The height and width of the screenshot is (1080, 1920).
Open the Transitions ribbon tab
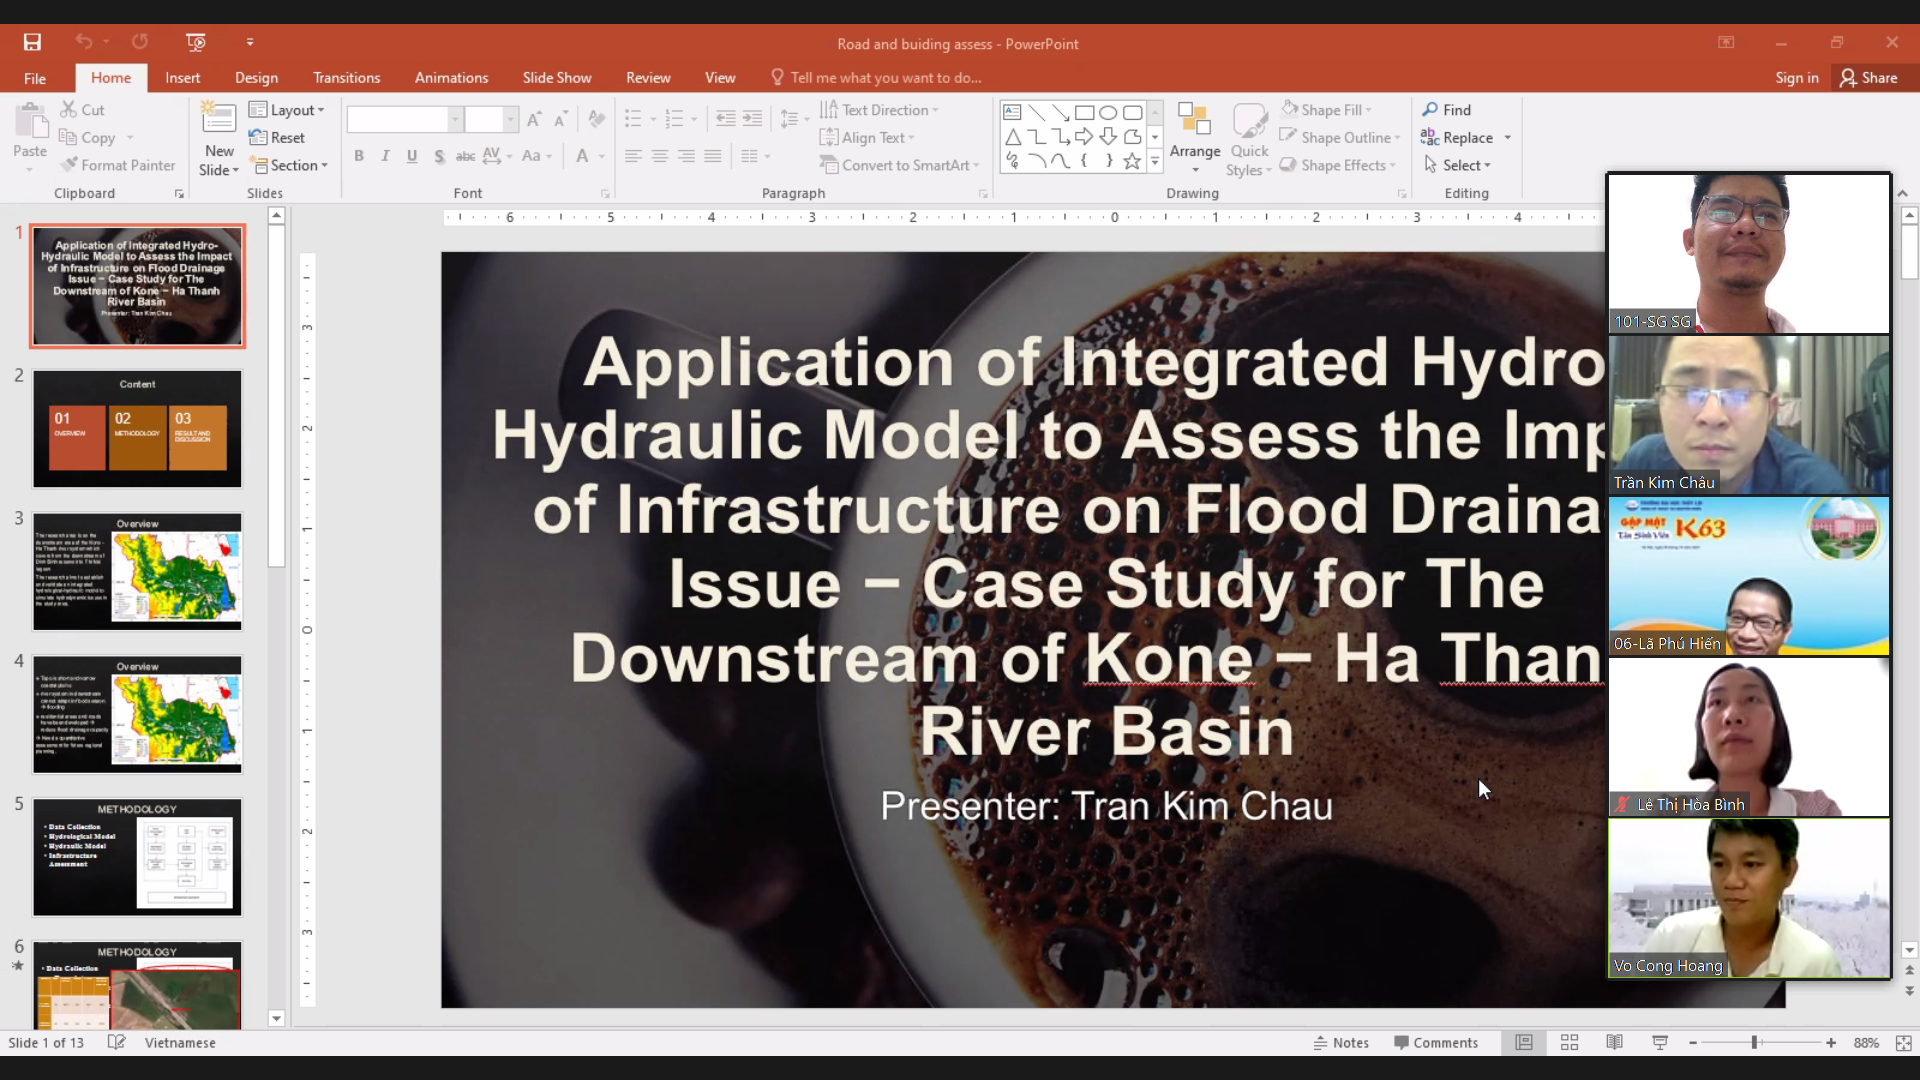pos(346,77)
